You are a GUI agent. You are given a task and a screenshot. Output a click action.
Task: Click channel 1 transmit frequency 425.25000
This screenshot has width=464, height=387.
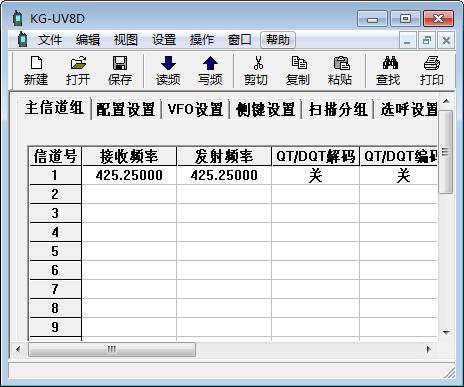click(x=224, y=175)
